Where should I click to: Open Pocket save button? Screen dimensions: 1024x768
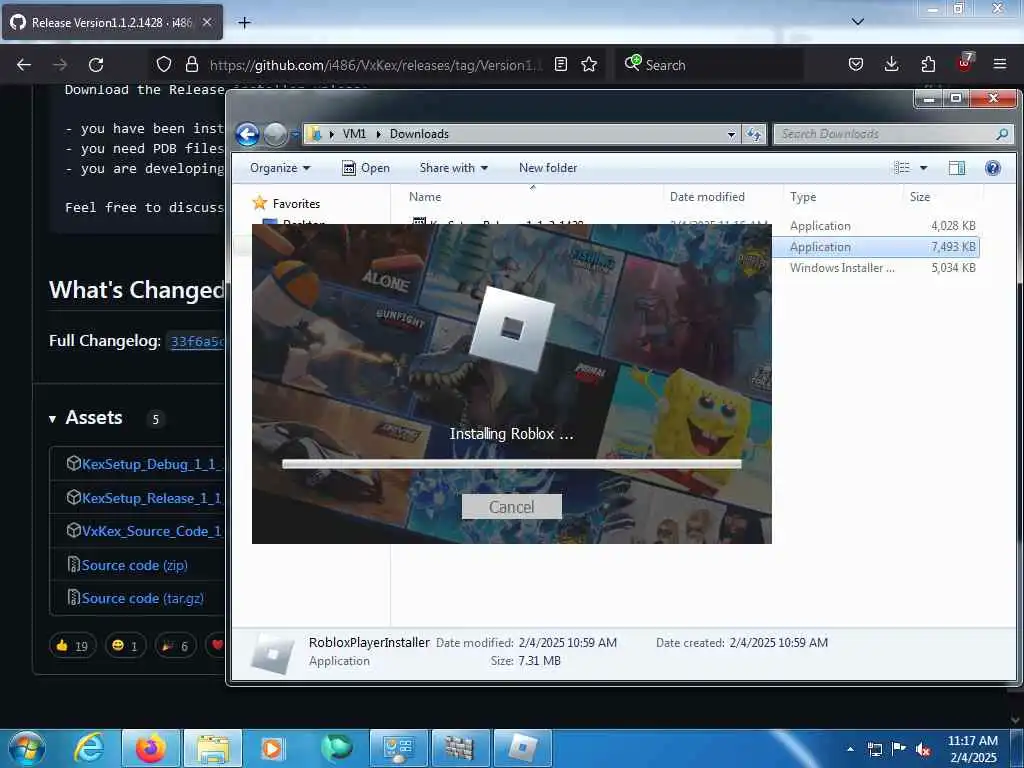coord(856,64)
